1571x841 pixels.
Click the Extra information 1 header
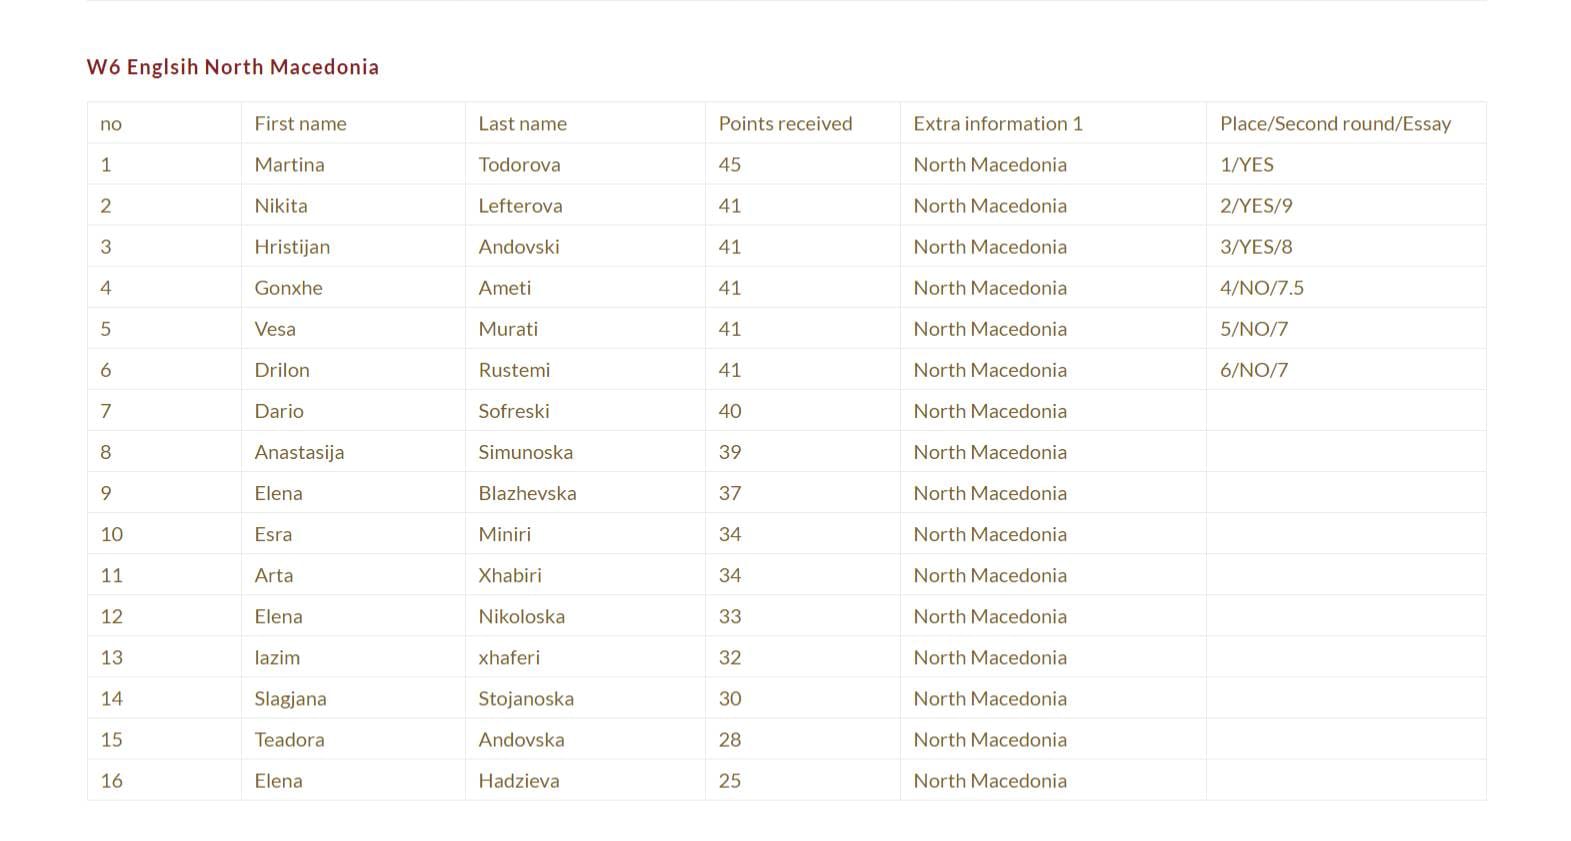[997, 124]
